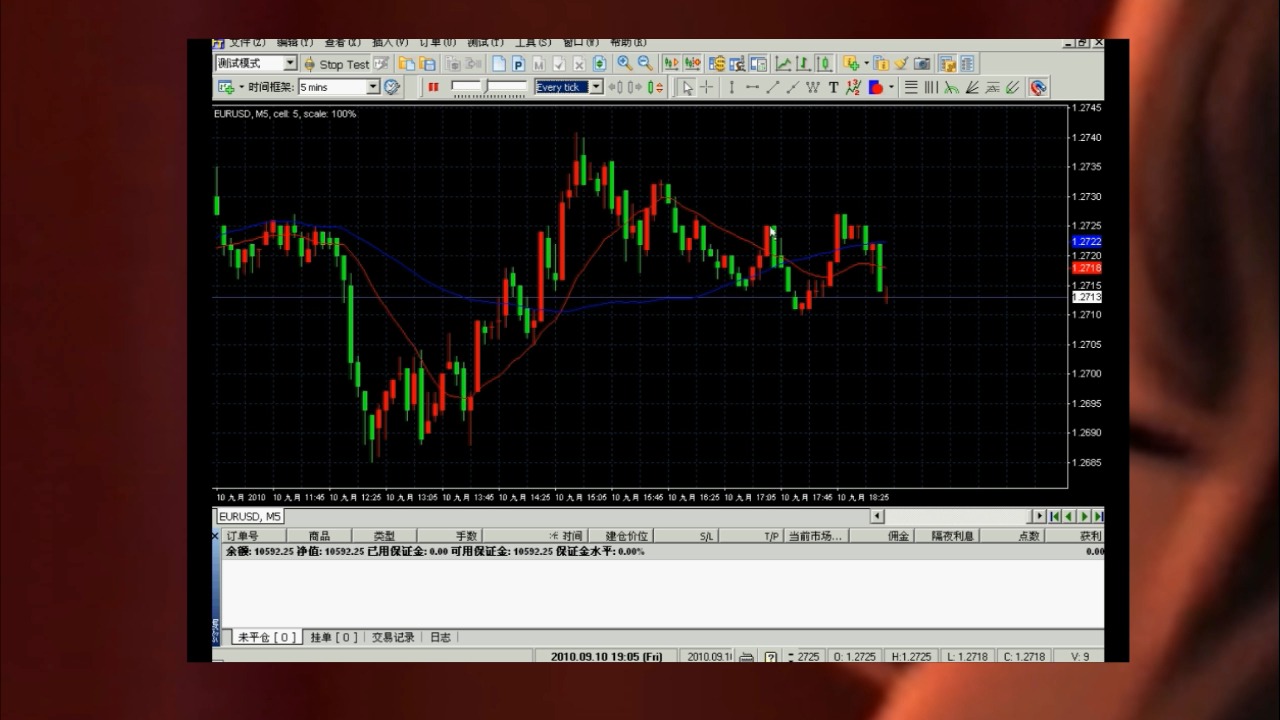
Task: Click the 1.2722 blue price label
Action: tap(1086, 242)
